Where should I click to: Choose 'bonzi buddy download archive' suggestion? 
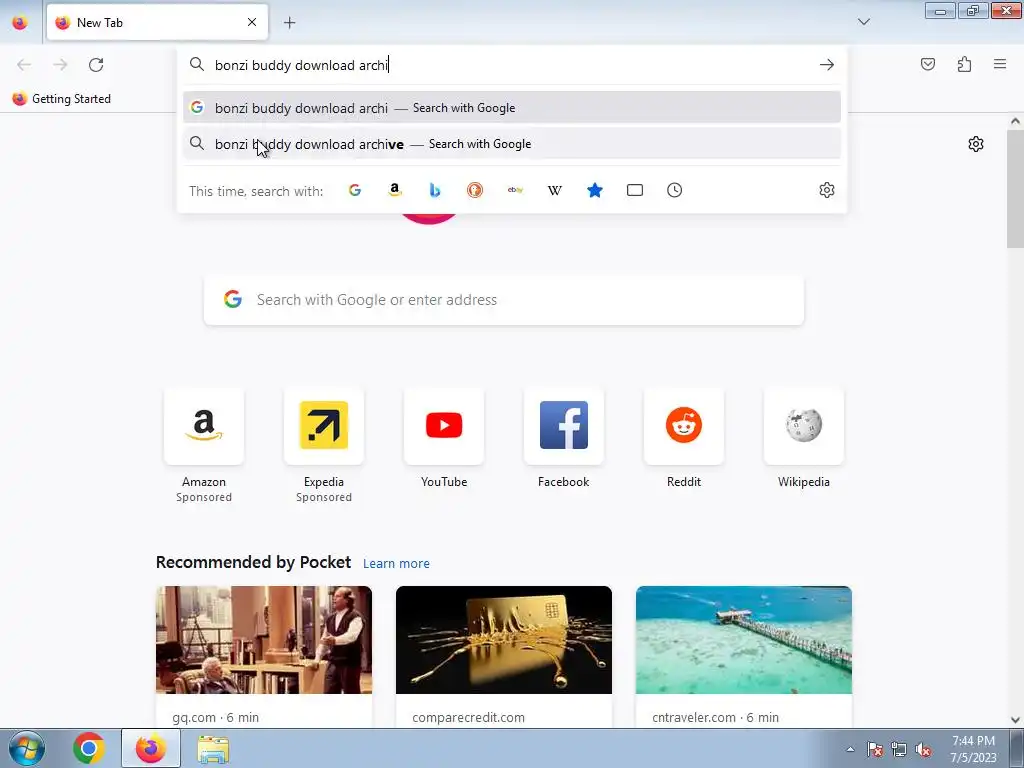point(511,144)
